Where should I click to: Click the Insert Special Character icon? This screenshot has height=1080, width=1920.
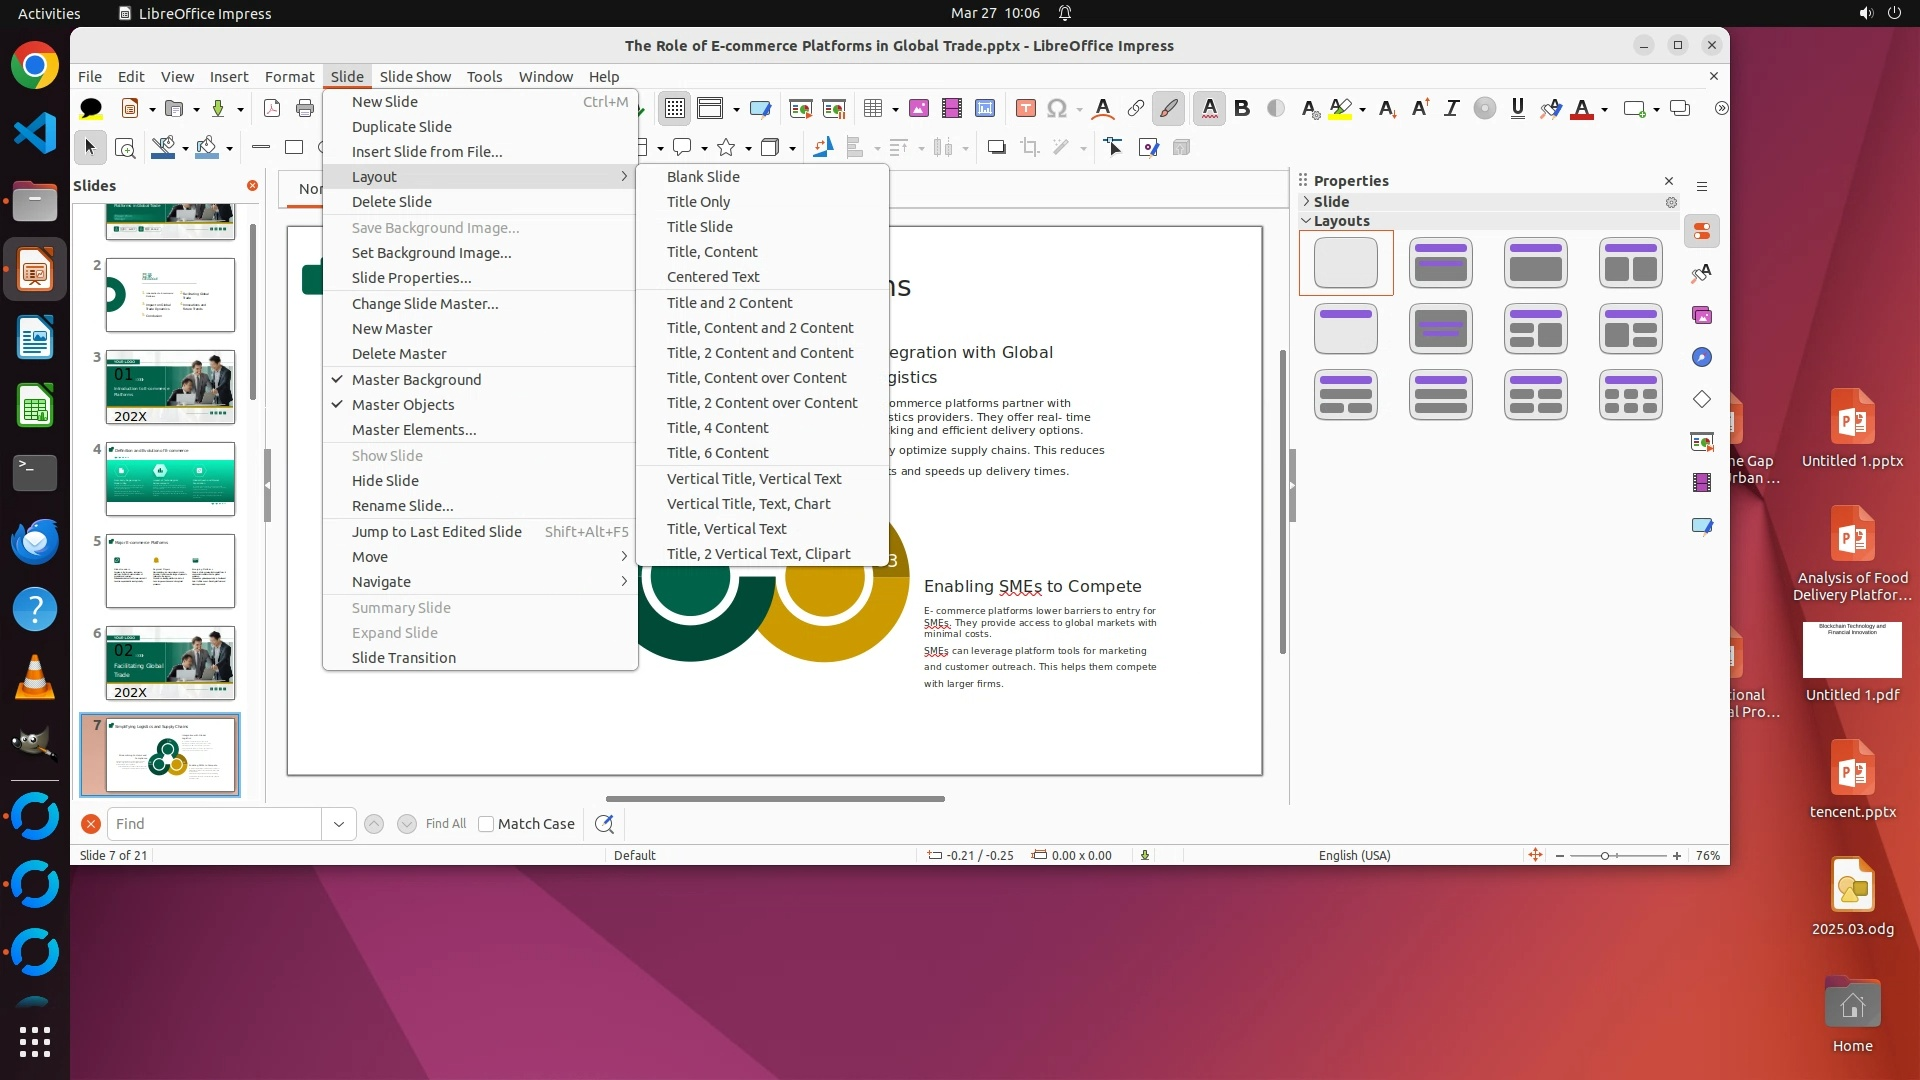[x=1056, y=109]
